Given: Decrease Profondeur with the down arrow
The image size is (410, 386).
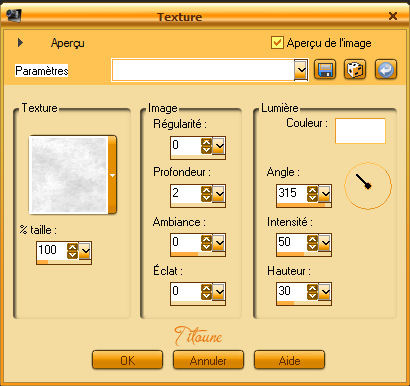Looking at the screenshot, I should tap(206, 198).
